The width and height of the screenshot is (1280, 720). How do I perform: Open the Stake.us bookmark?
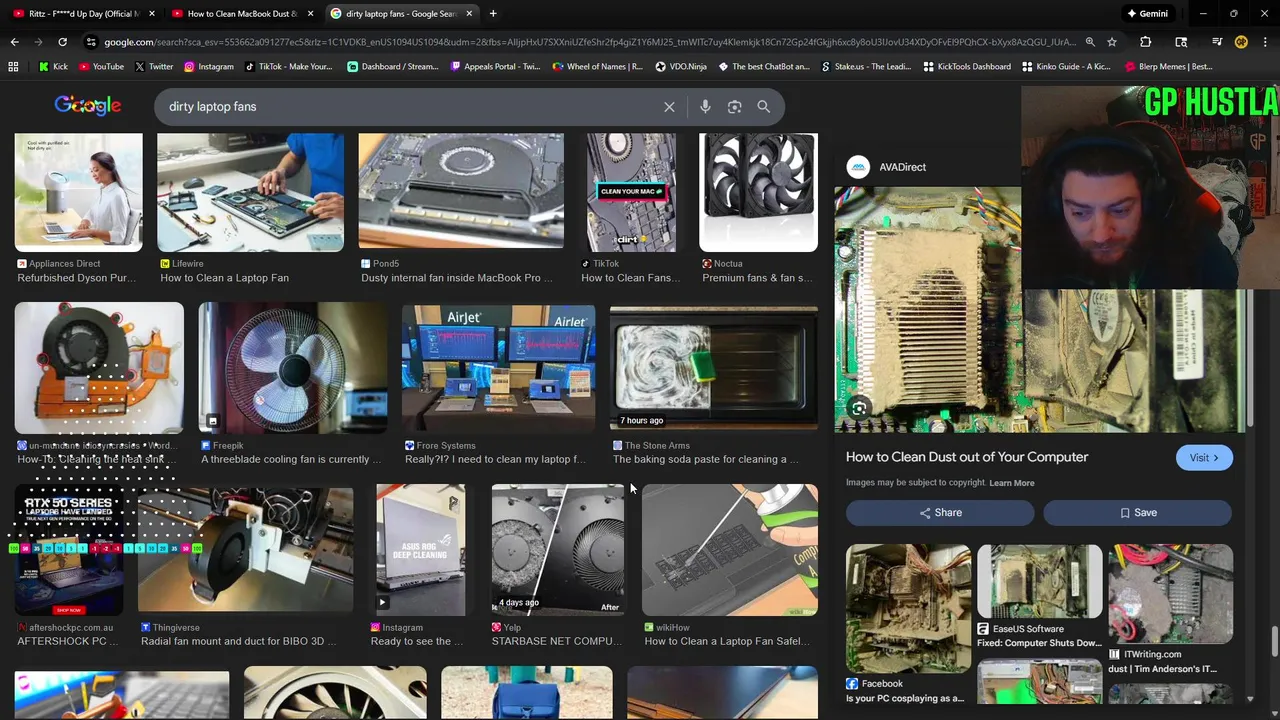pos(866,67)
